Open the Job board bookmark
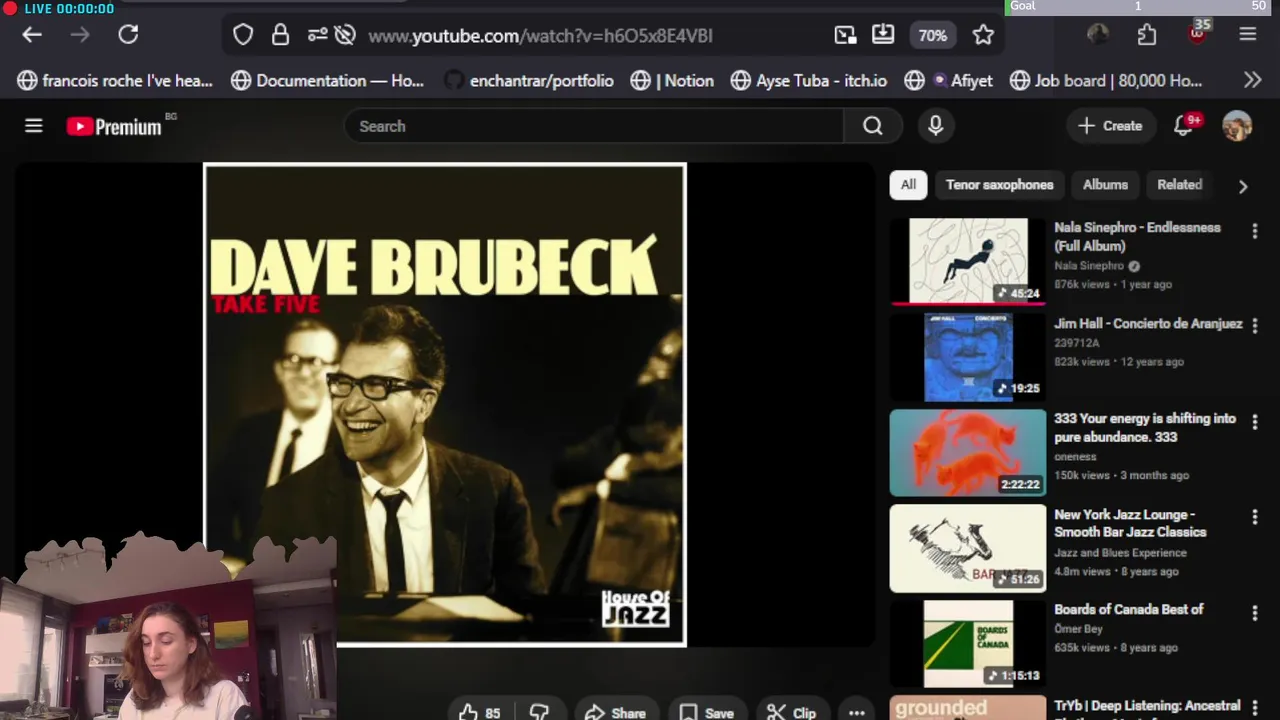Image resolution: width=1280 pixels, height=720 pixels. click(1105, 80)
